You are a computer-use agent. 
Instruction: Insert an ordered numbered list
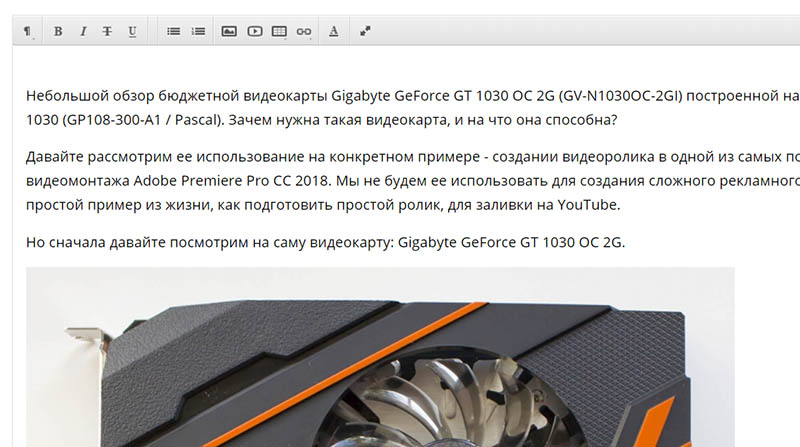point(198,32)
